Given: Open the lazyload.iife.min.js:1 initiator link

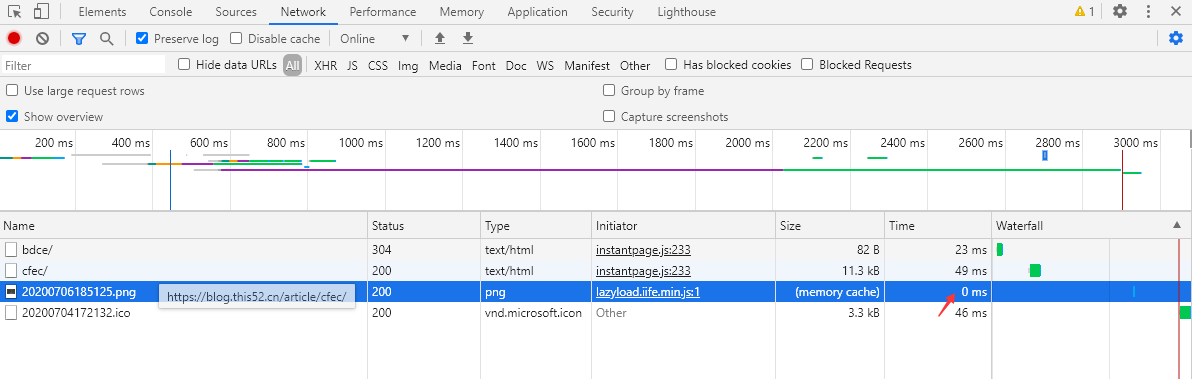Looking at the screenshot, I should coord(648,292).
